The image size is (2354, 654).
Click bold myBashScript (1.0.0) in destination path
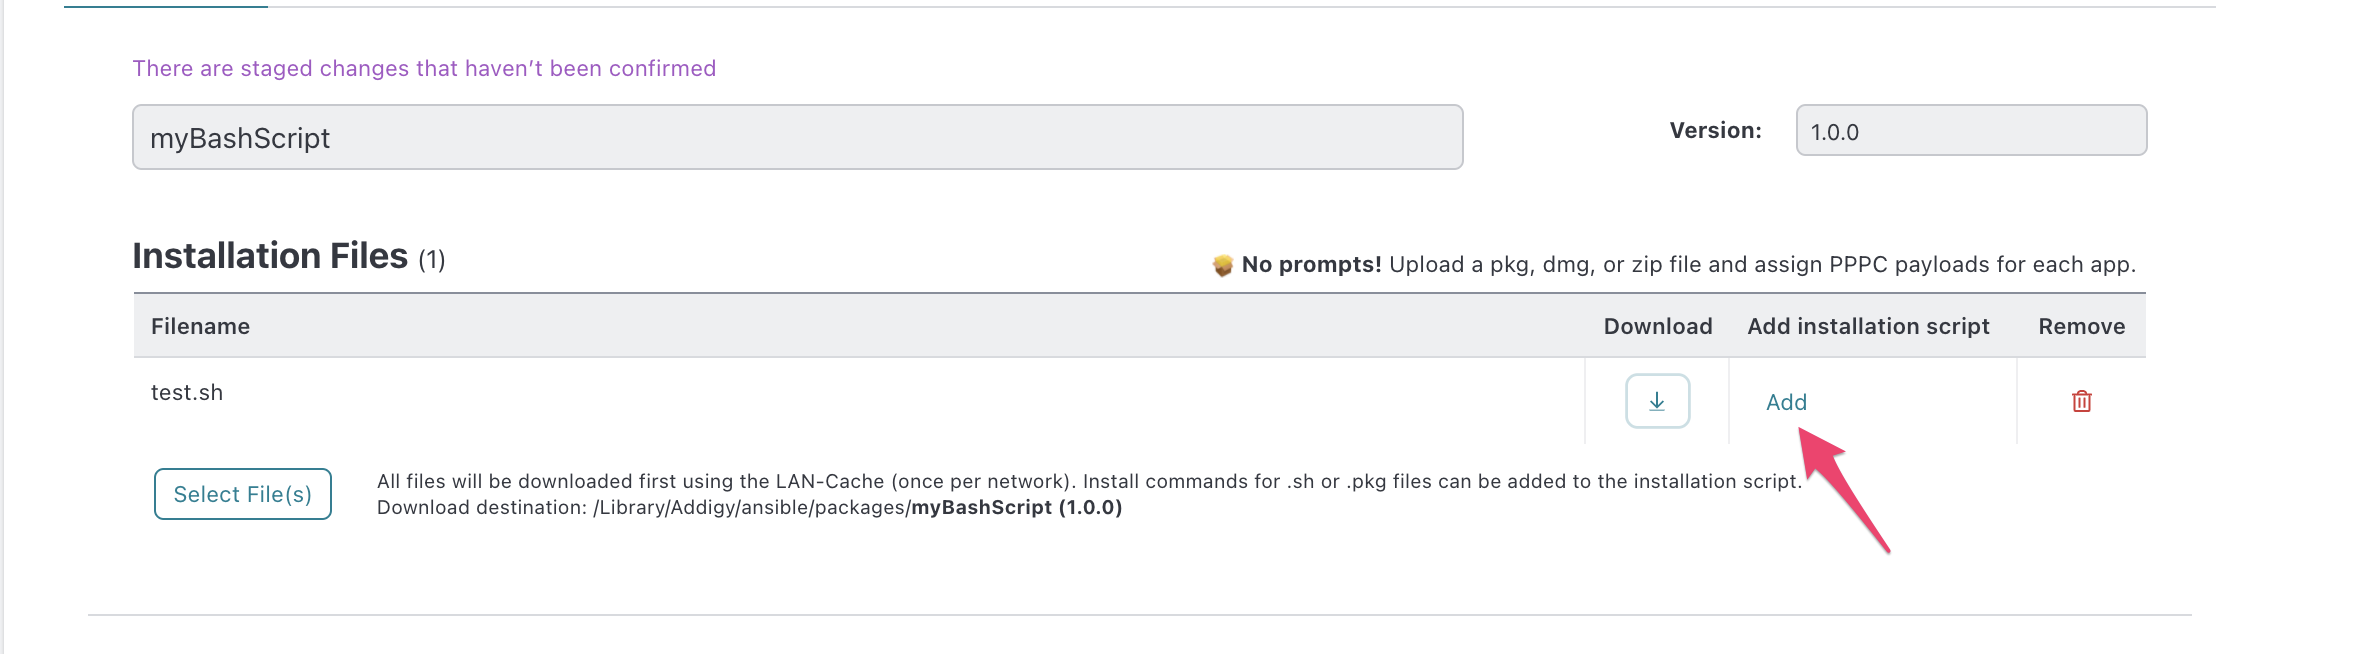click(1016, 507)
